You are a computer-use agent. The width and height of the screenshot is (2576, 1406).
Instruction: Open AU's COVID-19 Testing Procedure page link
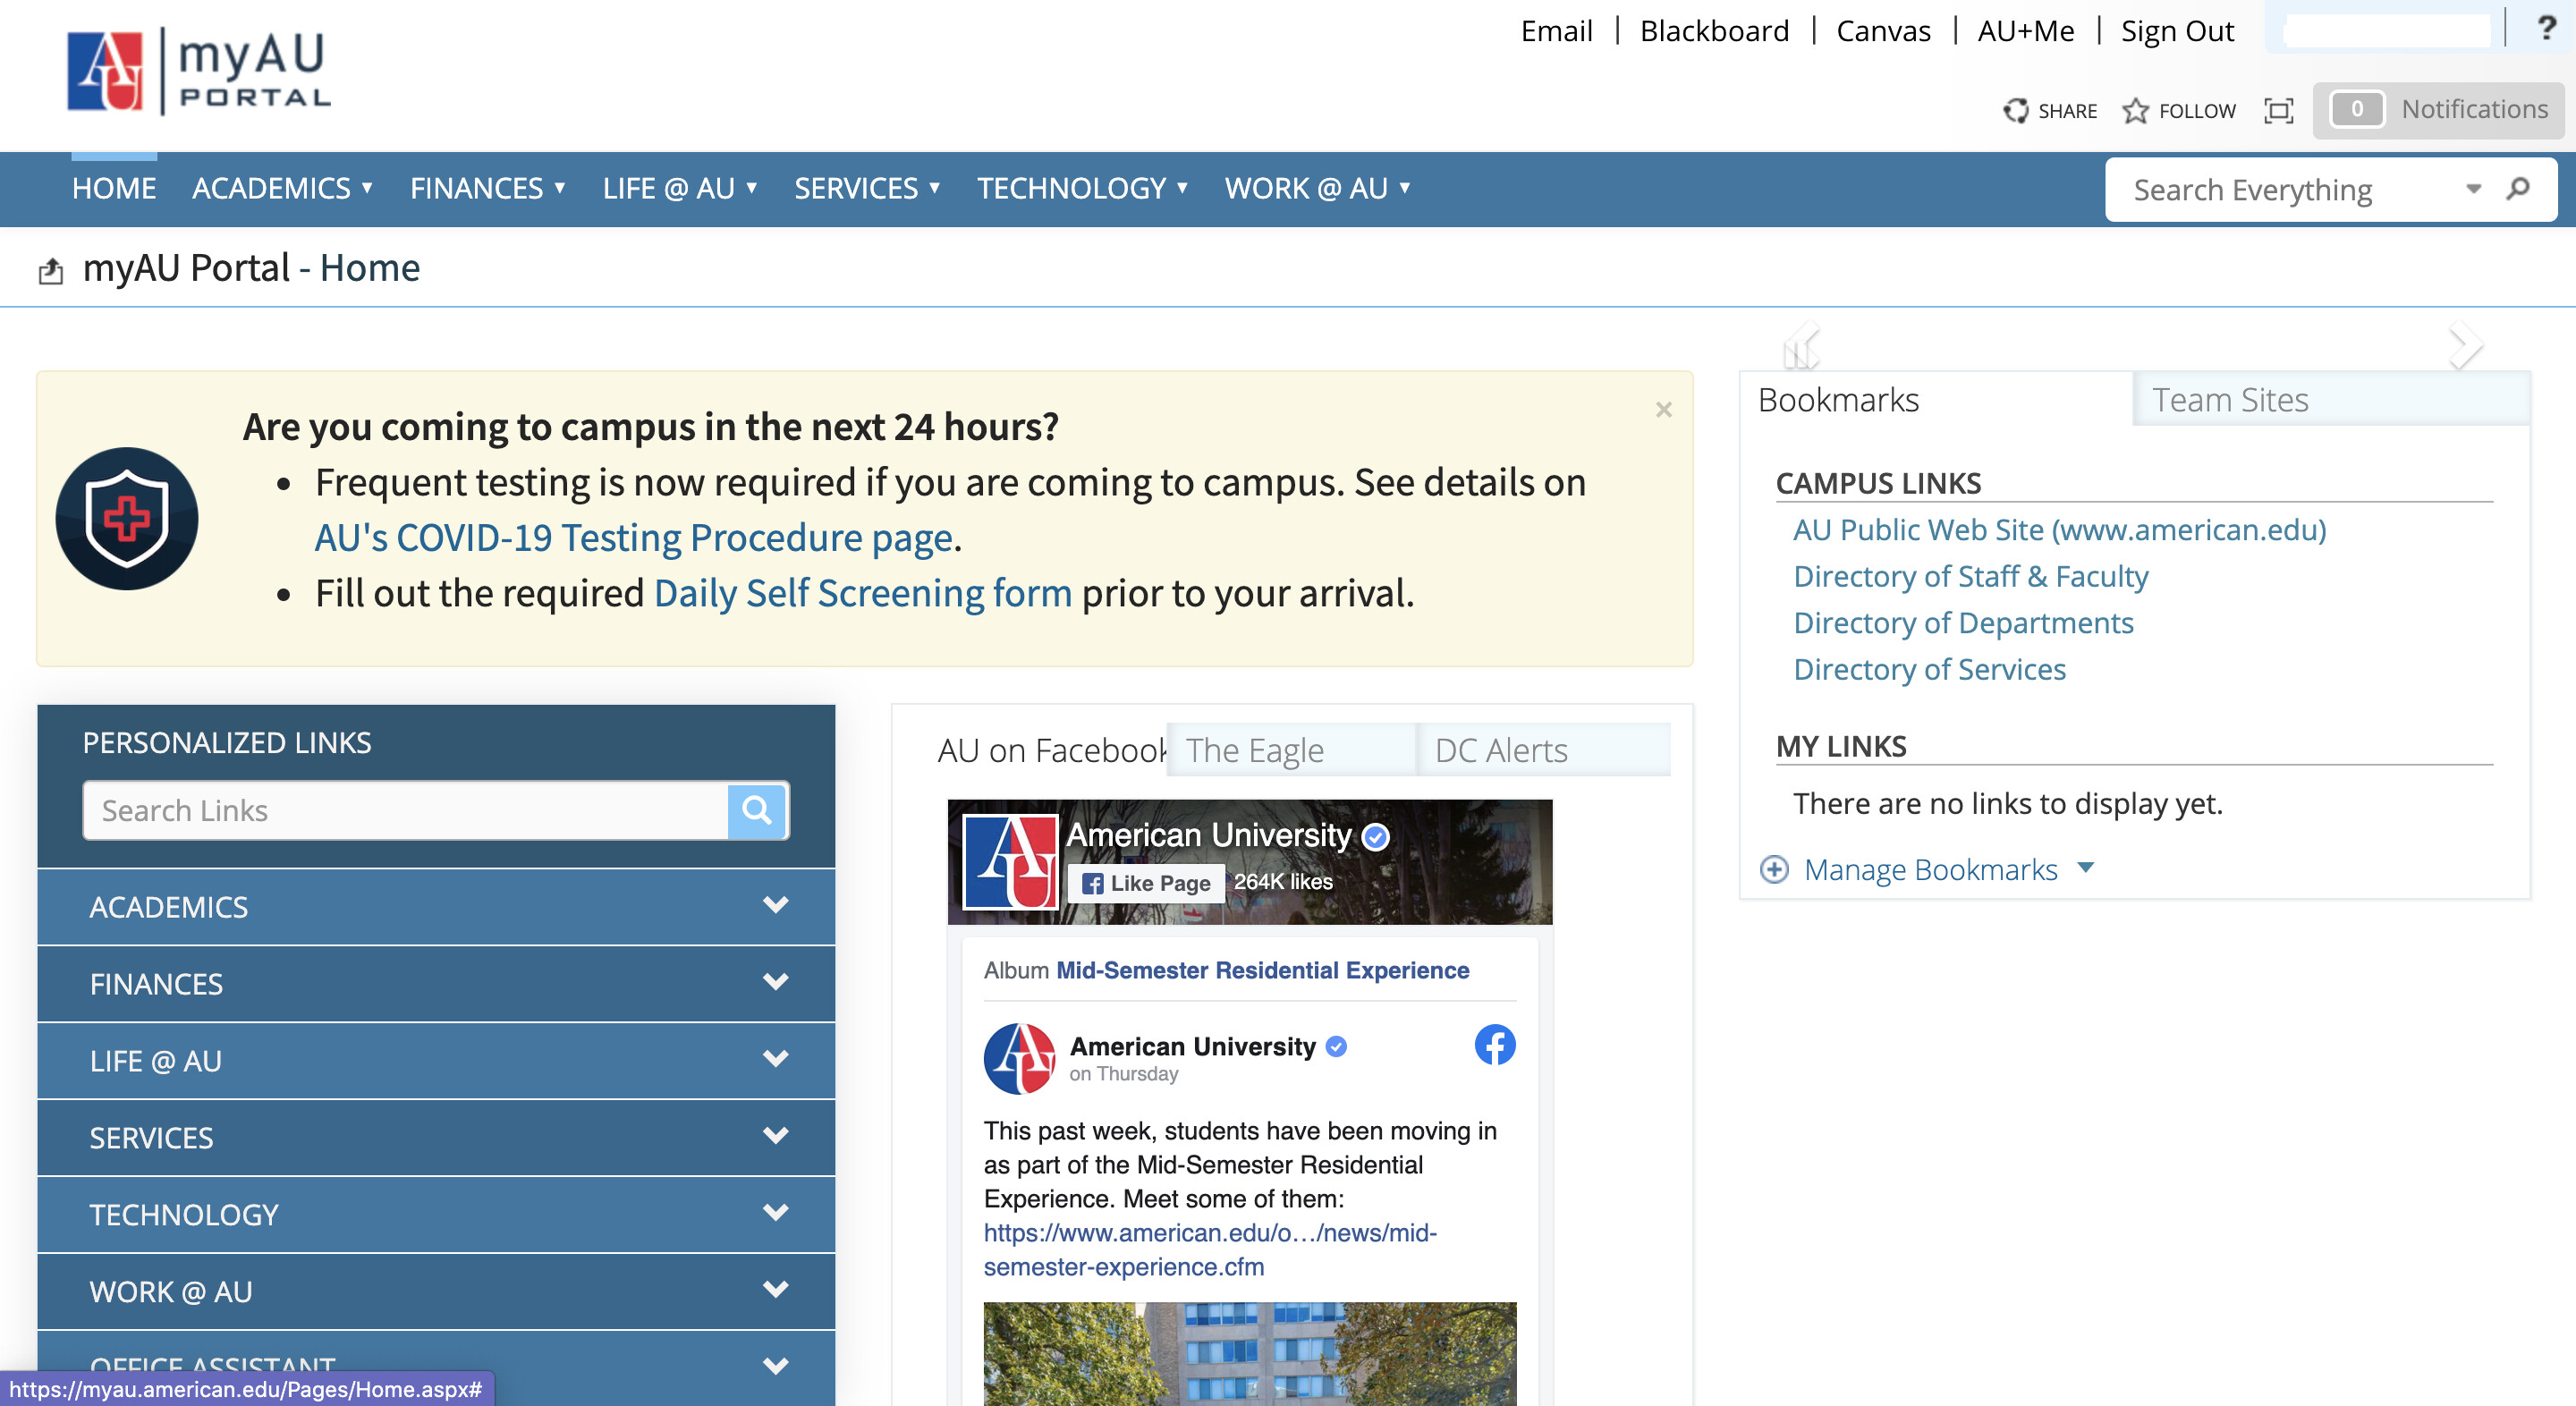tap(634, 538)
